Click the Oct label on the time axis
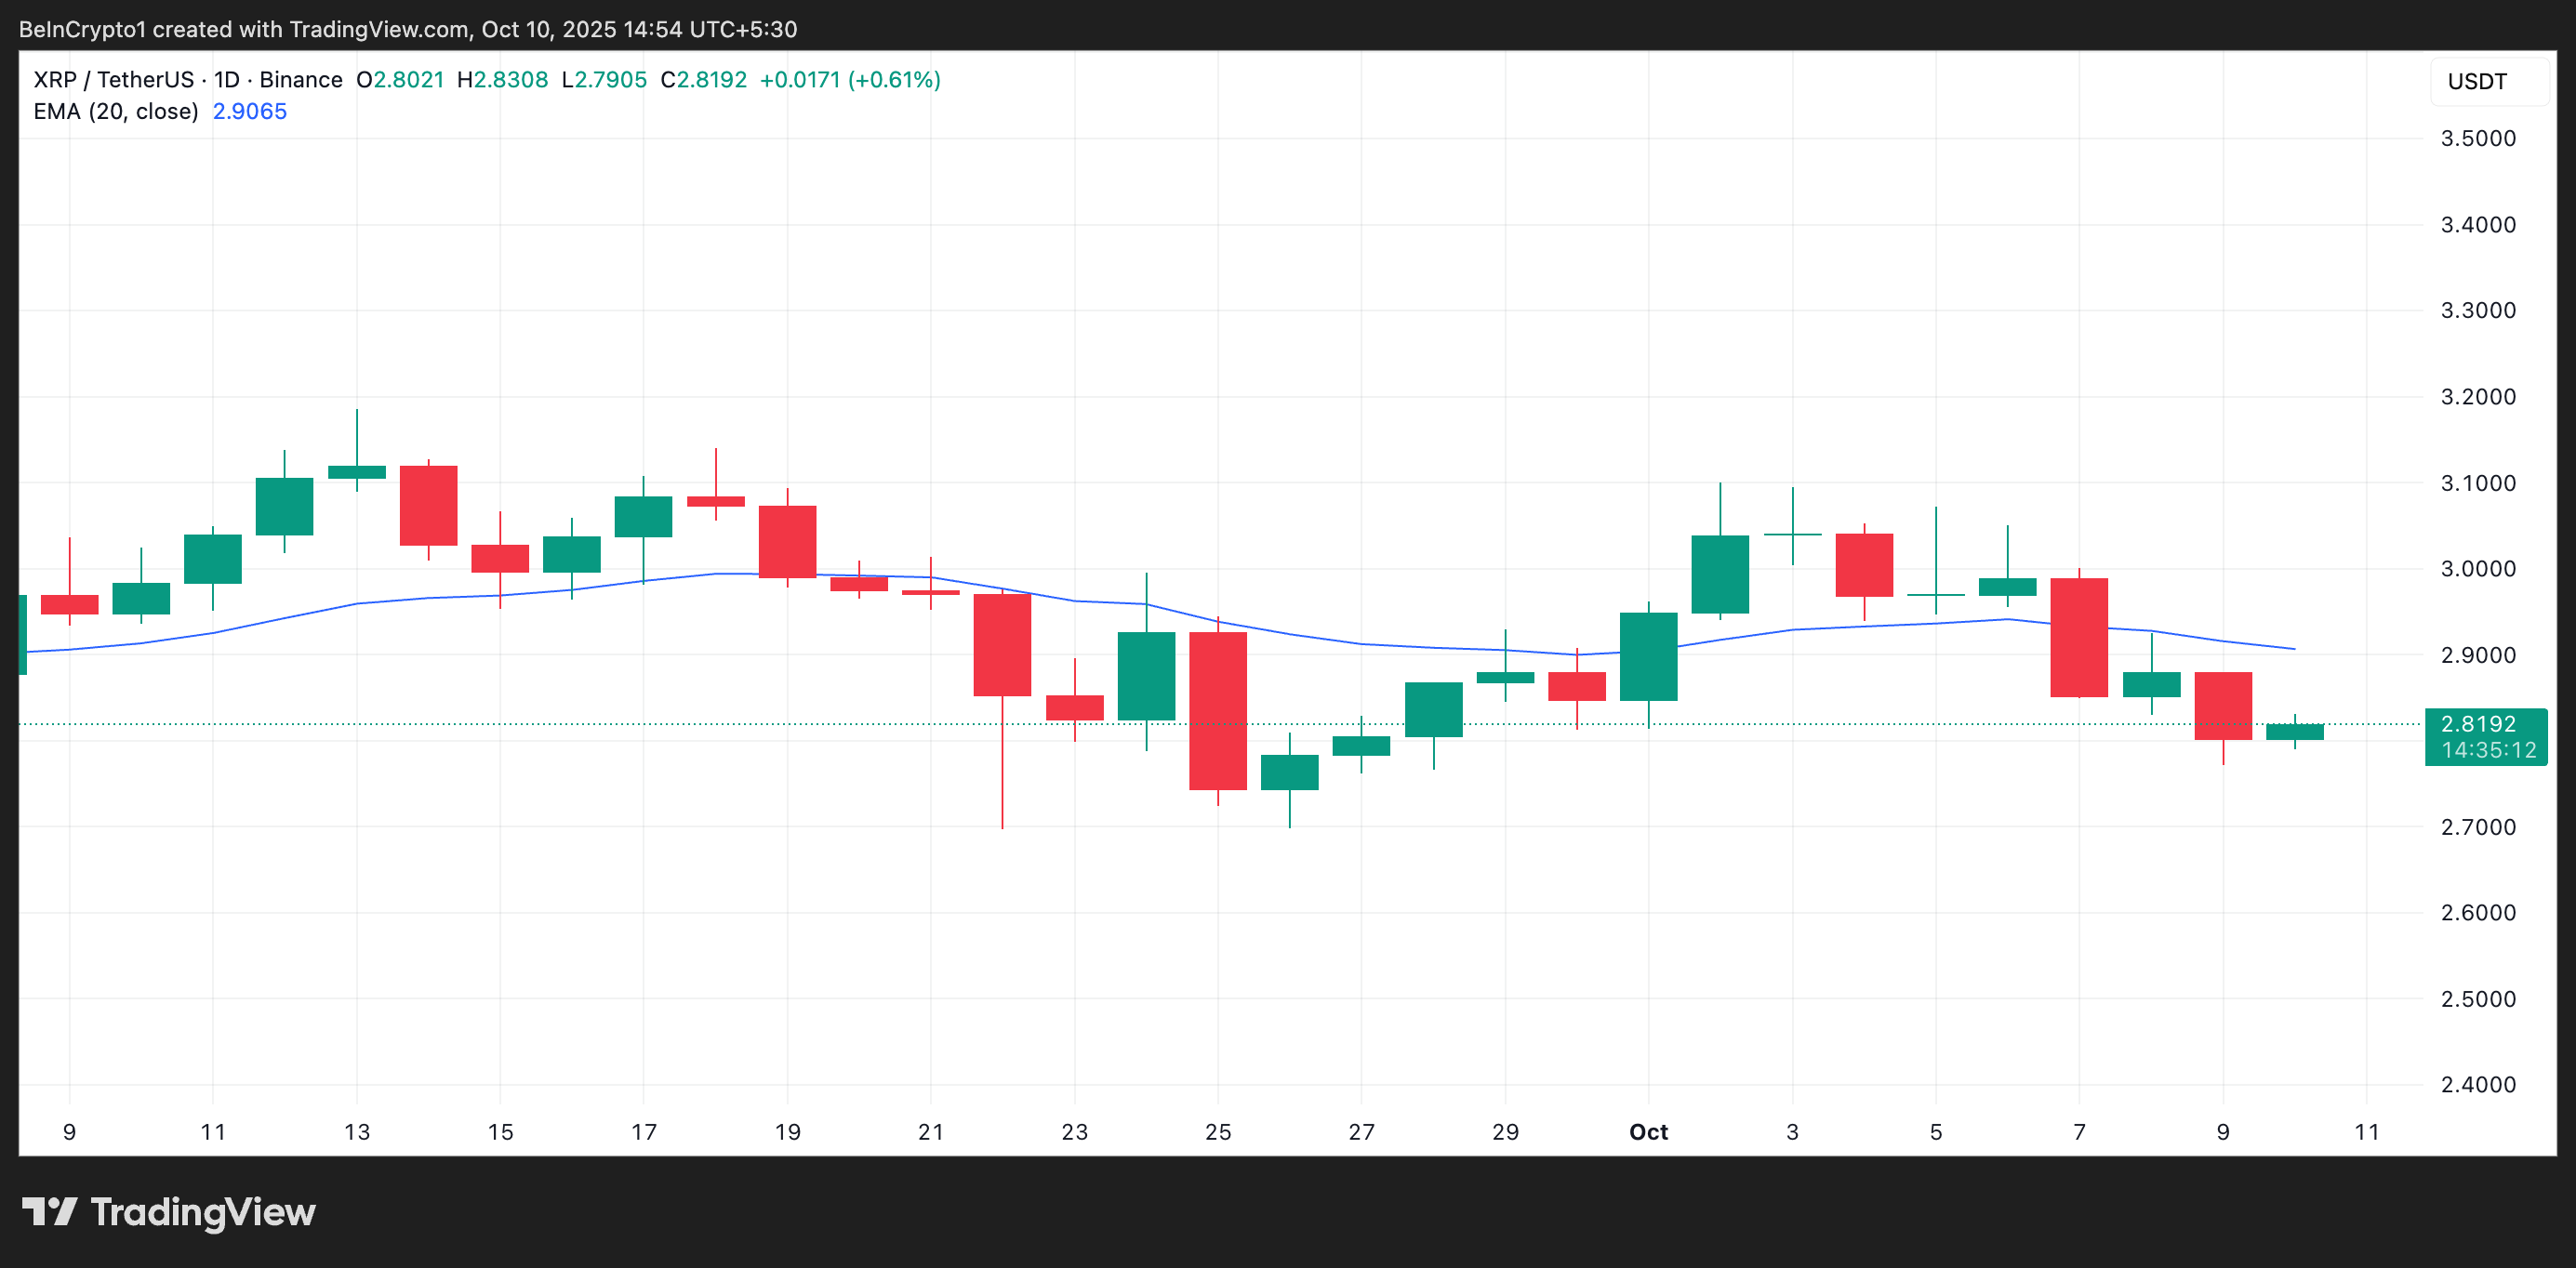The image size is (2576, 1268). point(1647,1132)
